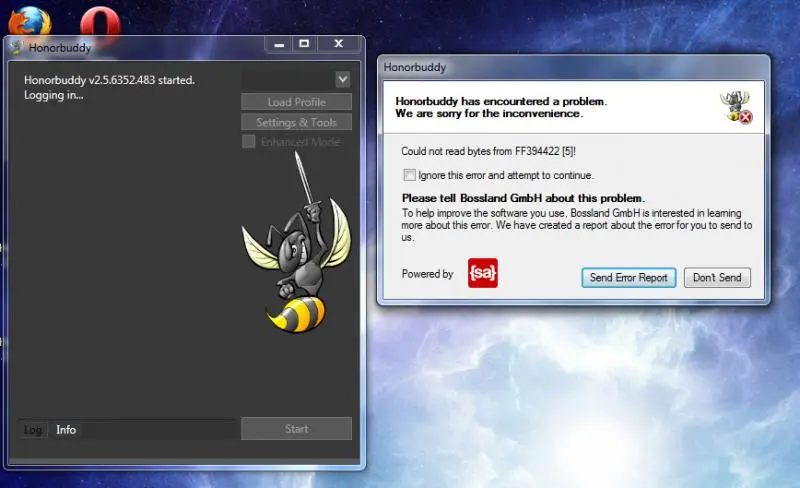This screenshot has width=800, height=488.
Task: Switch to the Info tab
Action: pyautogui.click(x=66, y=430)
